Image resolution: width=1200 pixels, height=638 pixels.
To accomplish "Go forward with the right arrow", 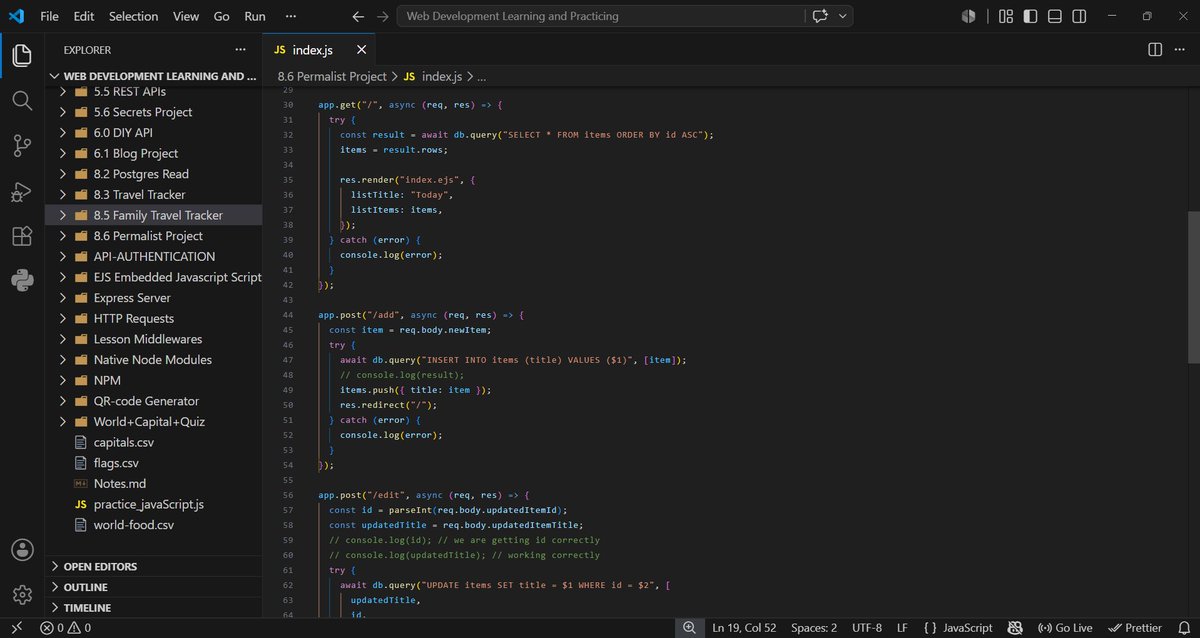I will [382, 16].
